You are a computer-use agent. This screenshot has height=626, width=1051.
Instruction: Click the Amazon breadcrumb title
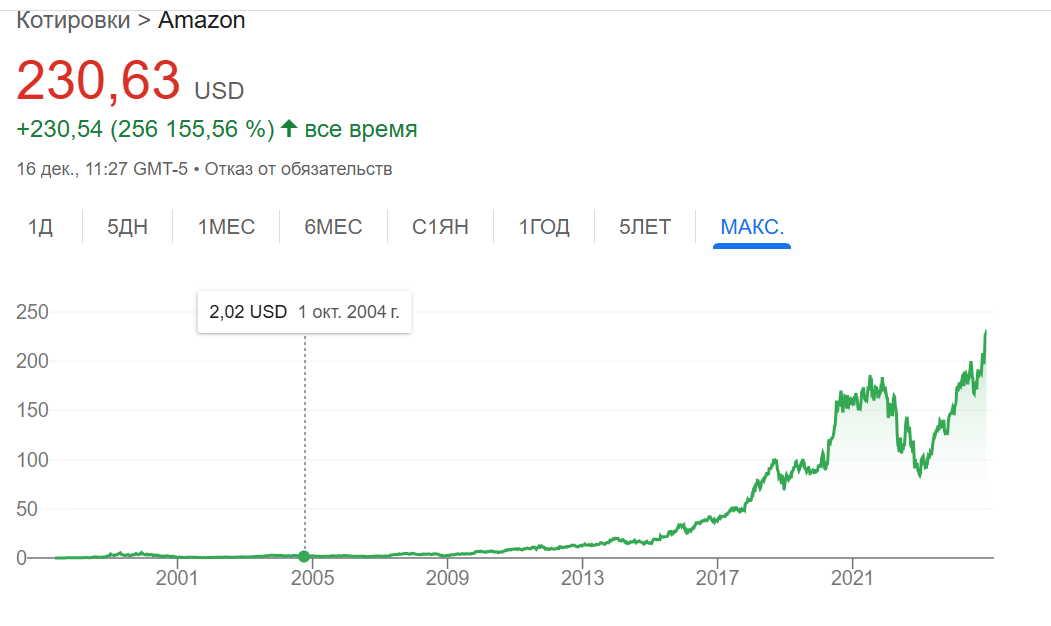tap(201, 20)
